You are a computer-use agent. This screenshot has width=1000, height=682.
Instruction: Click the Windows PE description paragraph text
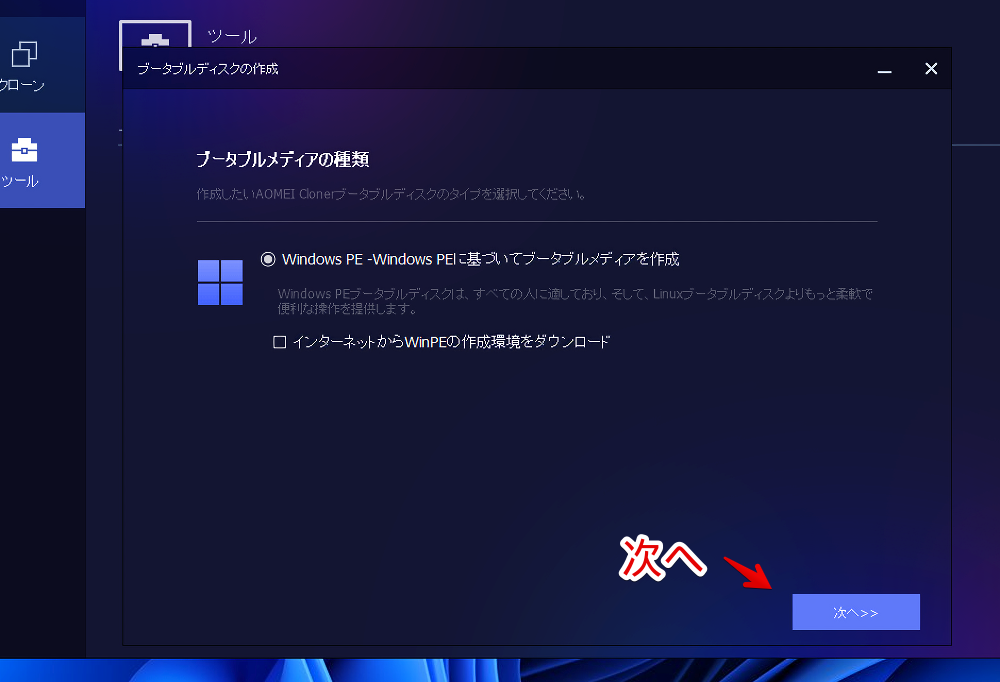pos(575,301)
